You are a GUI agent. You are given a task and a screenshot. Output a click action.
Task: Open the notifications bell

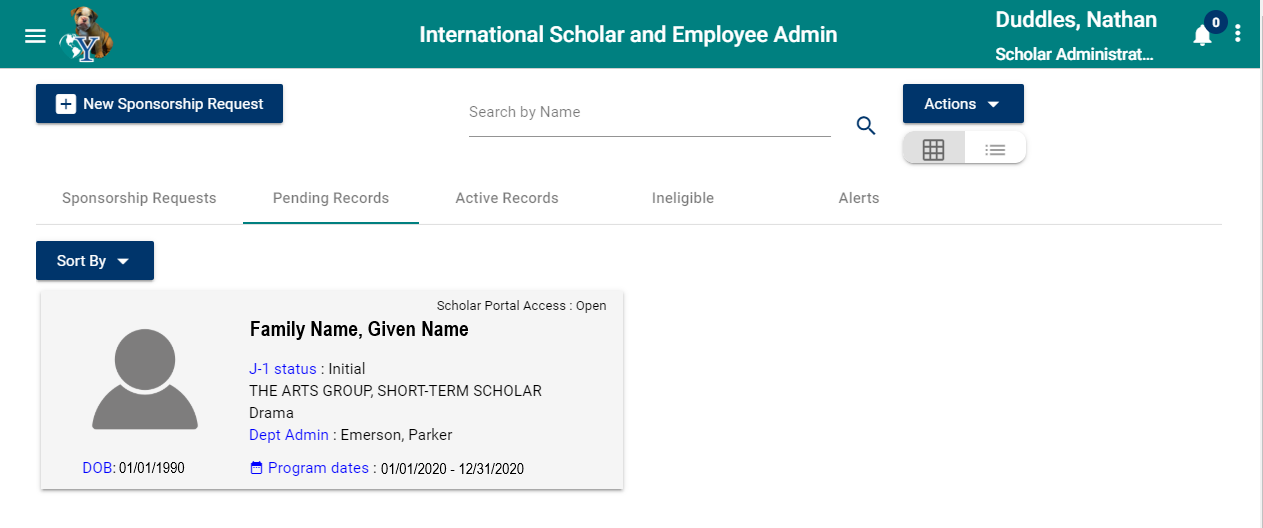coord(1202,36)
